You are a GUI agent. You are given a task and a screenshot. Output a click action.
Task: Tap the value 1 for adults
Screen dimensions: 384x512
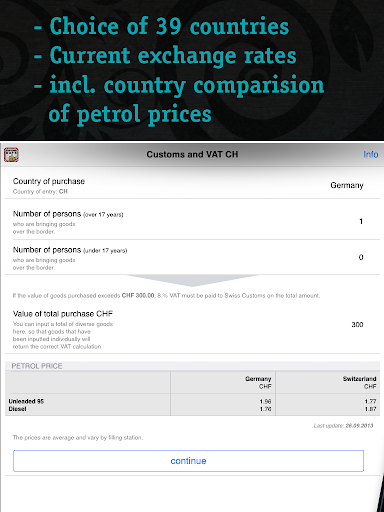click(361, 221)
